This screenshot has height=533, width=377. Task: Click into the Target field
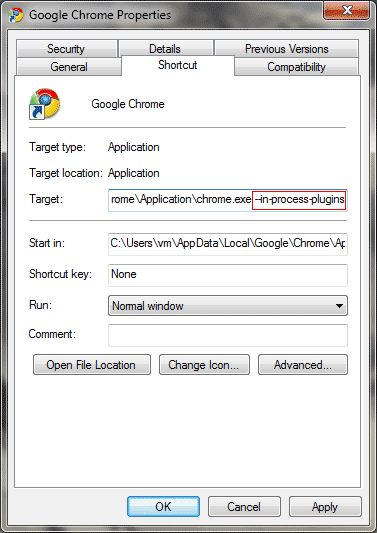(228, 200)
